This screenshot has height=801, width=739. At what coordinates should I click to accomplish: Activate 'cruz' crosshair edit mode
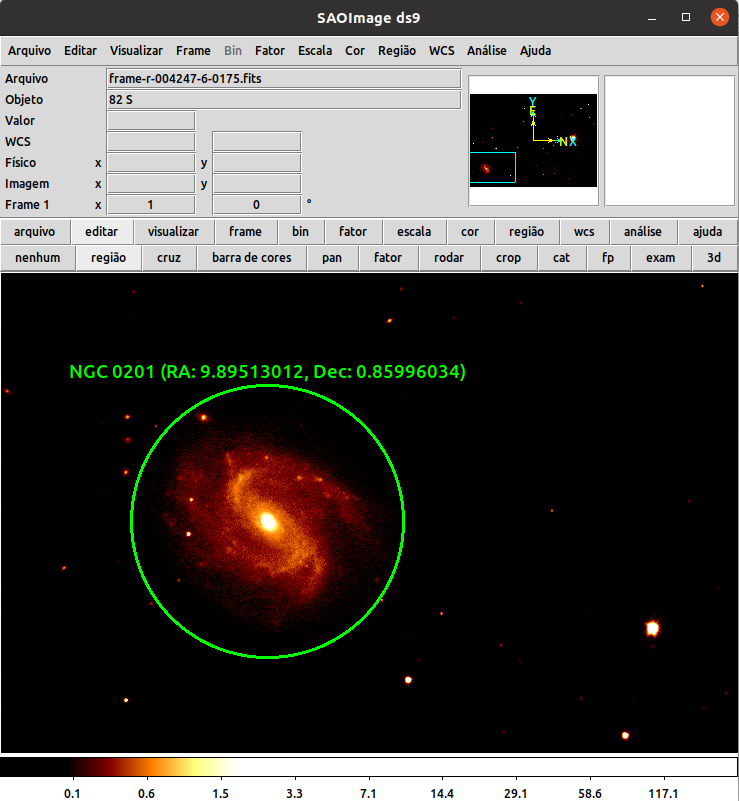(x=169, y=257)
